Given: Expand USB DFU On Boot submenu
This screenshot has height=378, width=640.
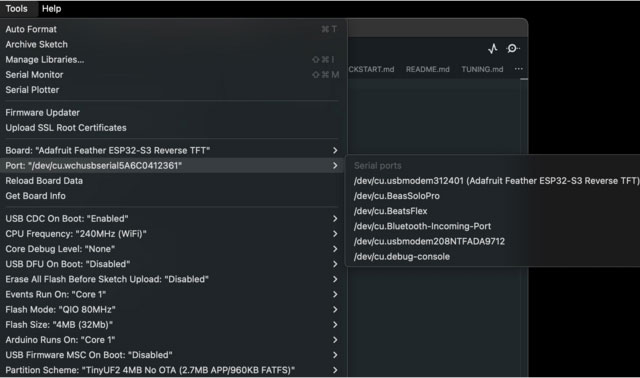Looking at the screenshot, I should [335, 264].
